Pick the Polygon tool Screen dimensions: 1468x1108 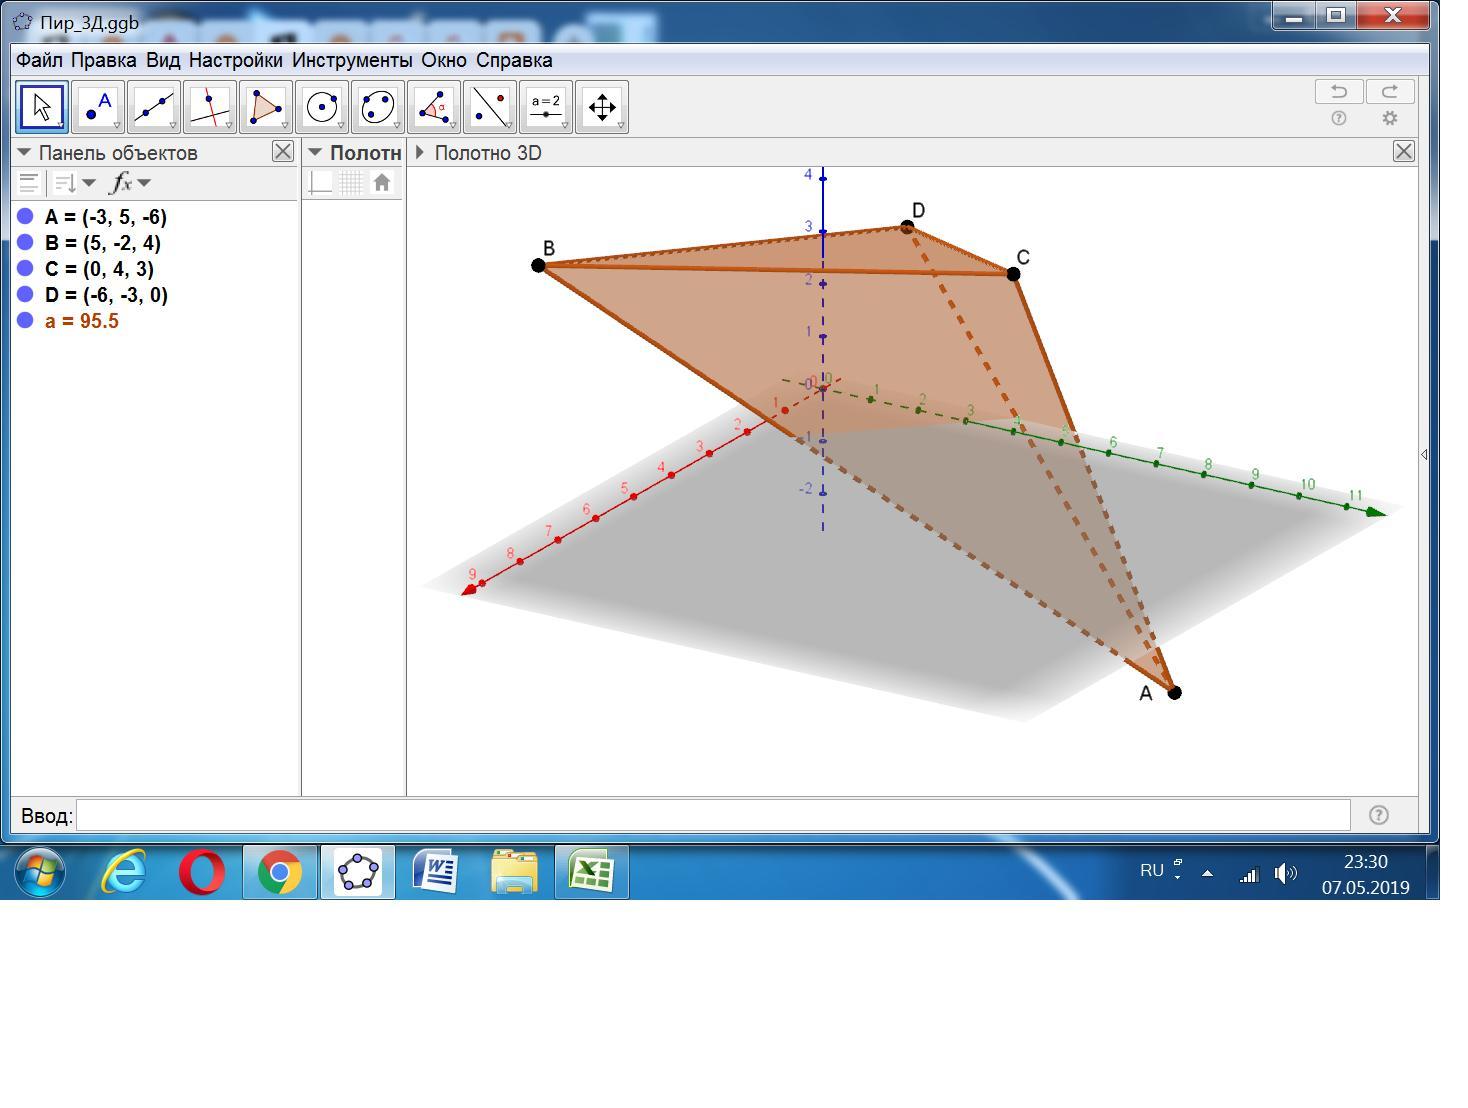pos(266,107)
